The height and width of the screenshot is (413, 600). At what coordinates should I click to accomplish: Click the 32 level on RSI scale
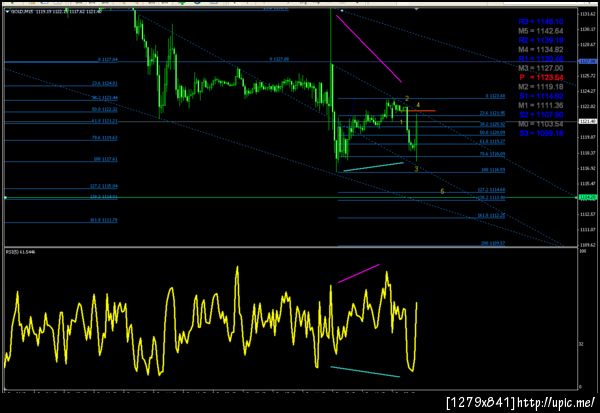click(581, 344)
